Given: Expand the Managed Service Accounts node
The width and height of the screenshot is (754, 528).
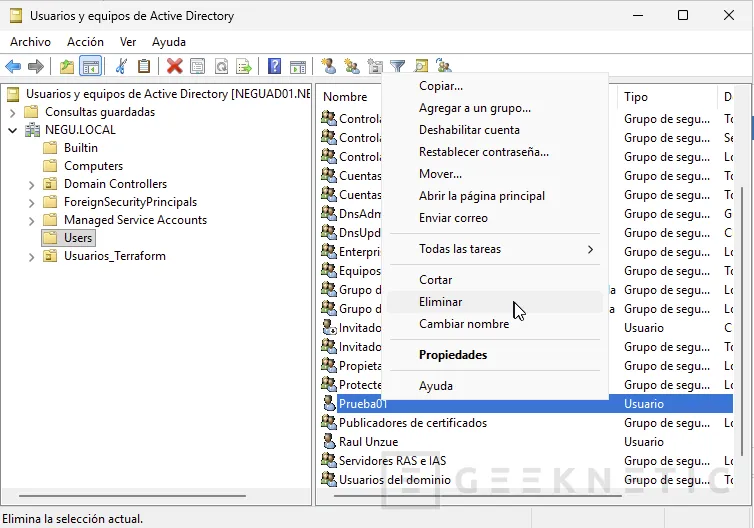Looking at the screenshot, I should [31, 221].
